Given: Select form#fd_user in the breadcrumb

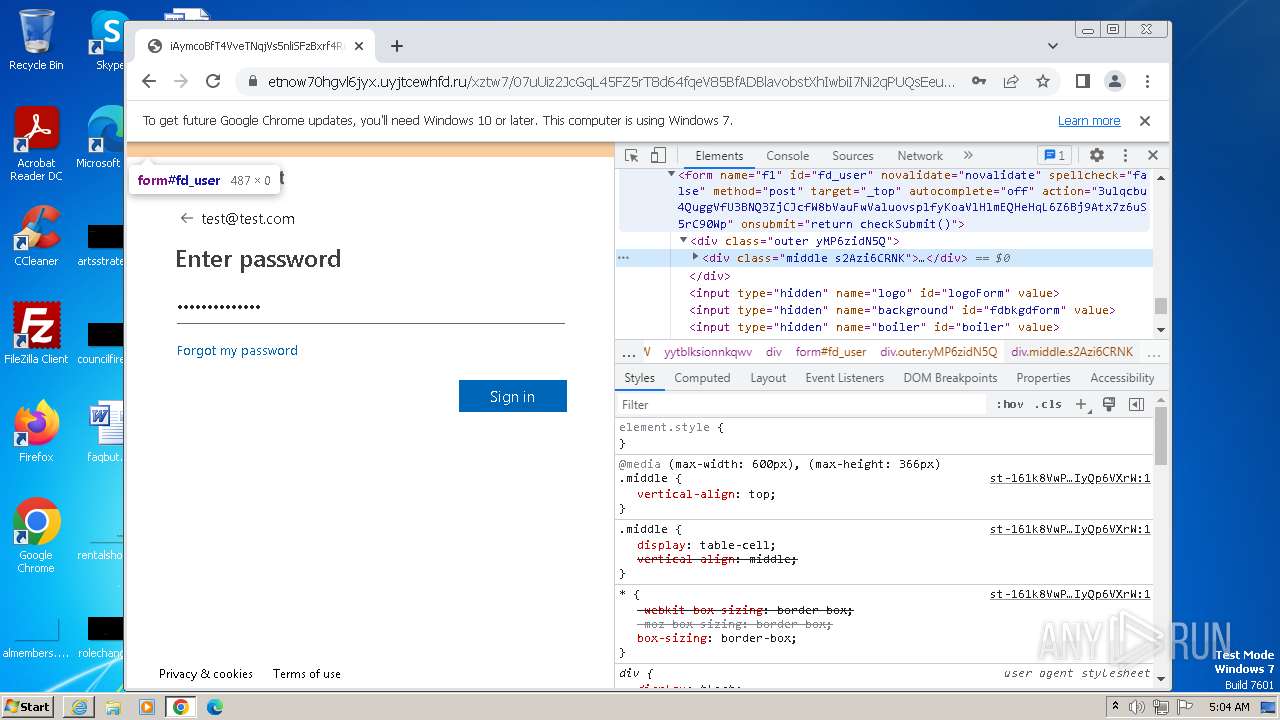Looking at the screenshot, I should point(831,352).
